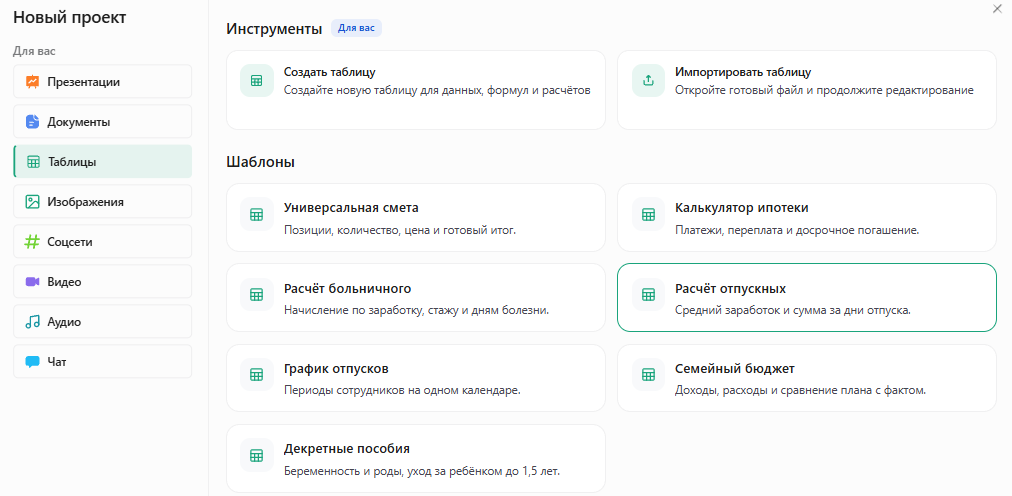Click the Видео purple camera icon

(32, 282)
